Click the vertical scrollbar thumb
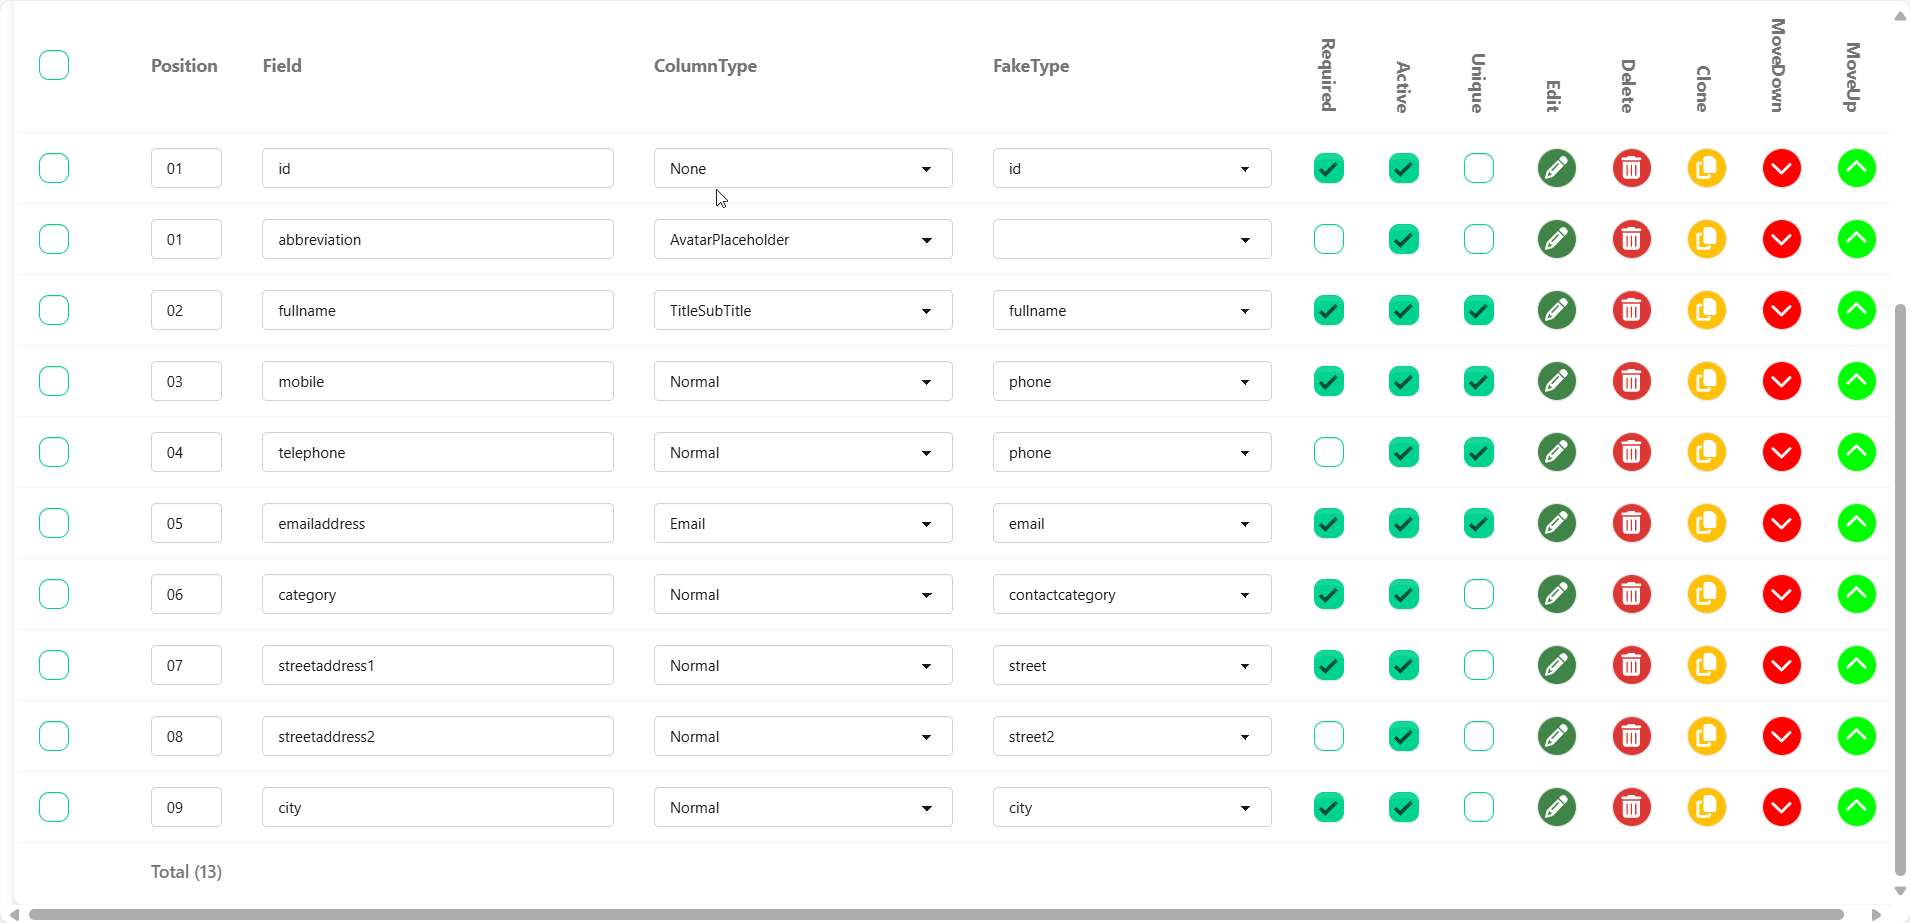Screen dimensions: 1910x923 tap(1900, 590)
